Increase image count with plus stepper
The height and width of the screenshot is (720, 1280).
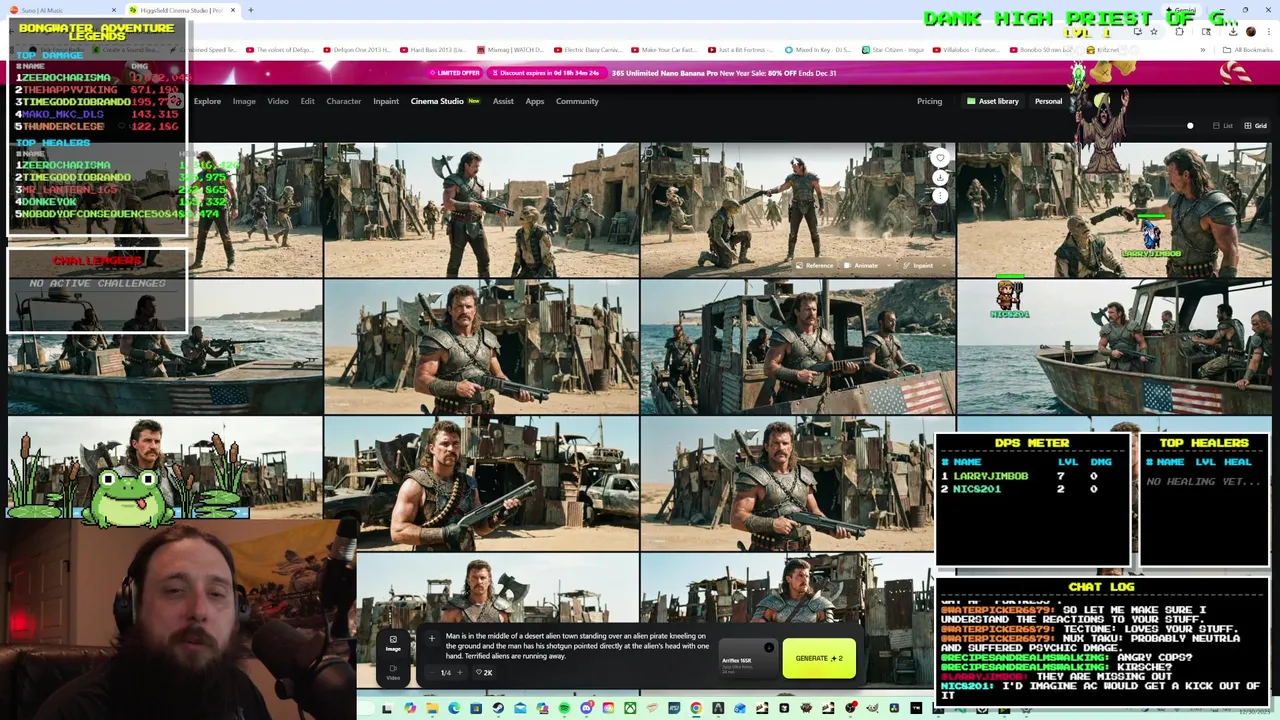[459, 672]
